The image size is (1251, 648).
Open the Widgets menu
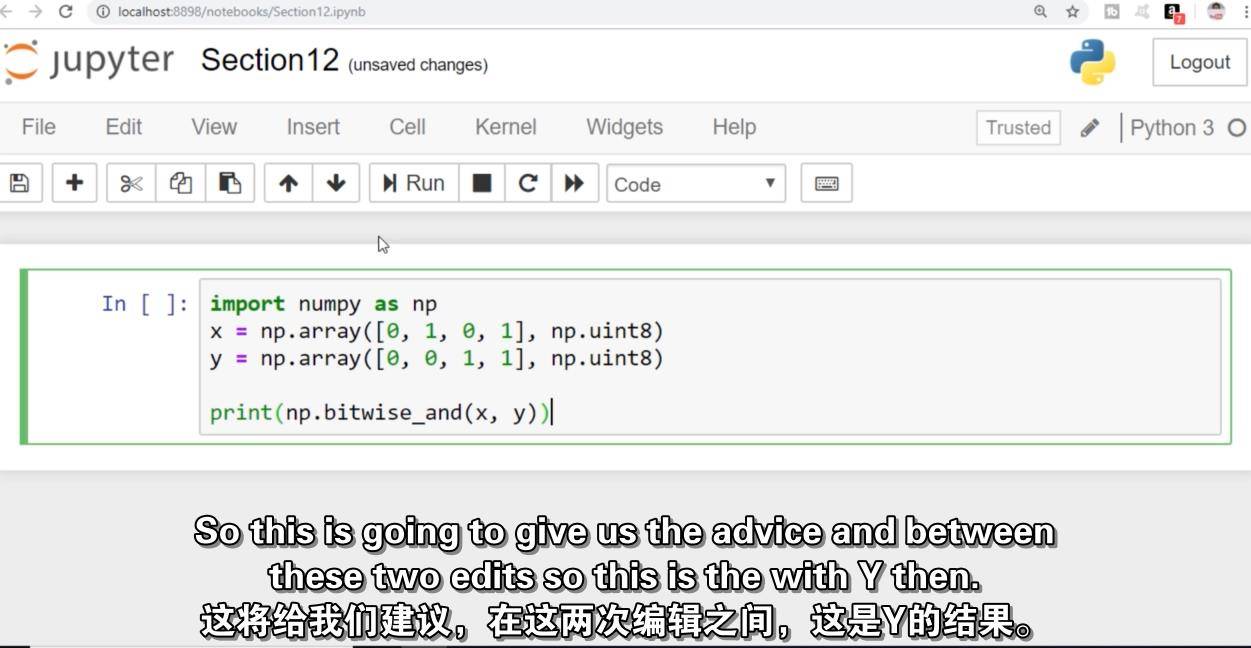(623, 127)
